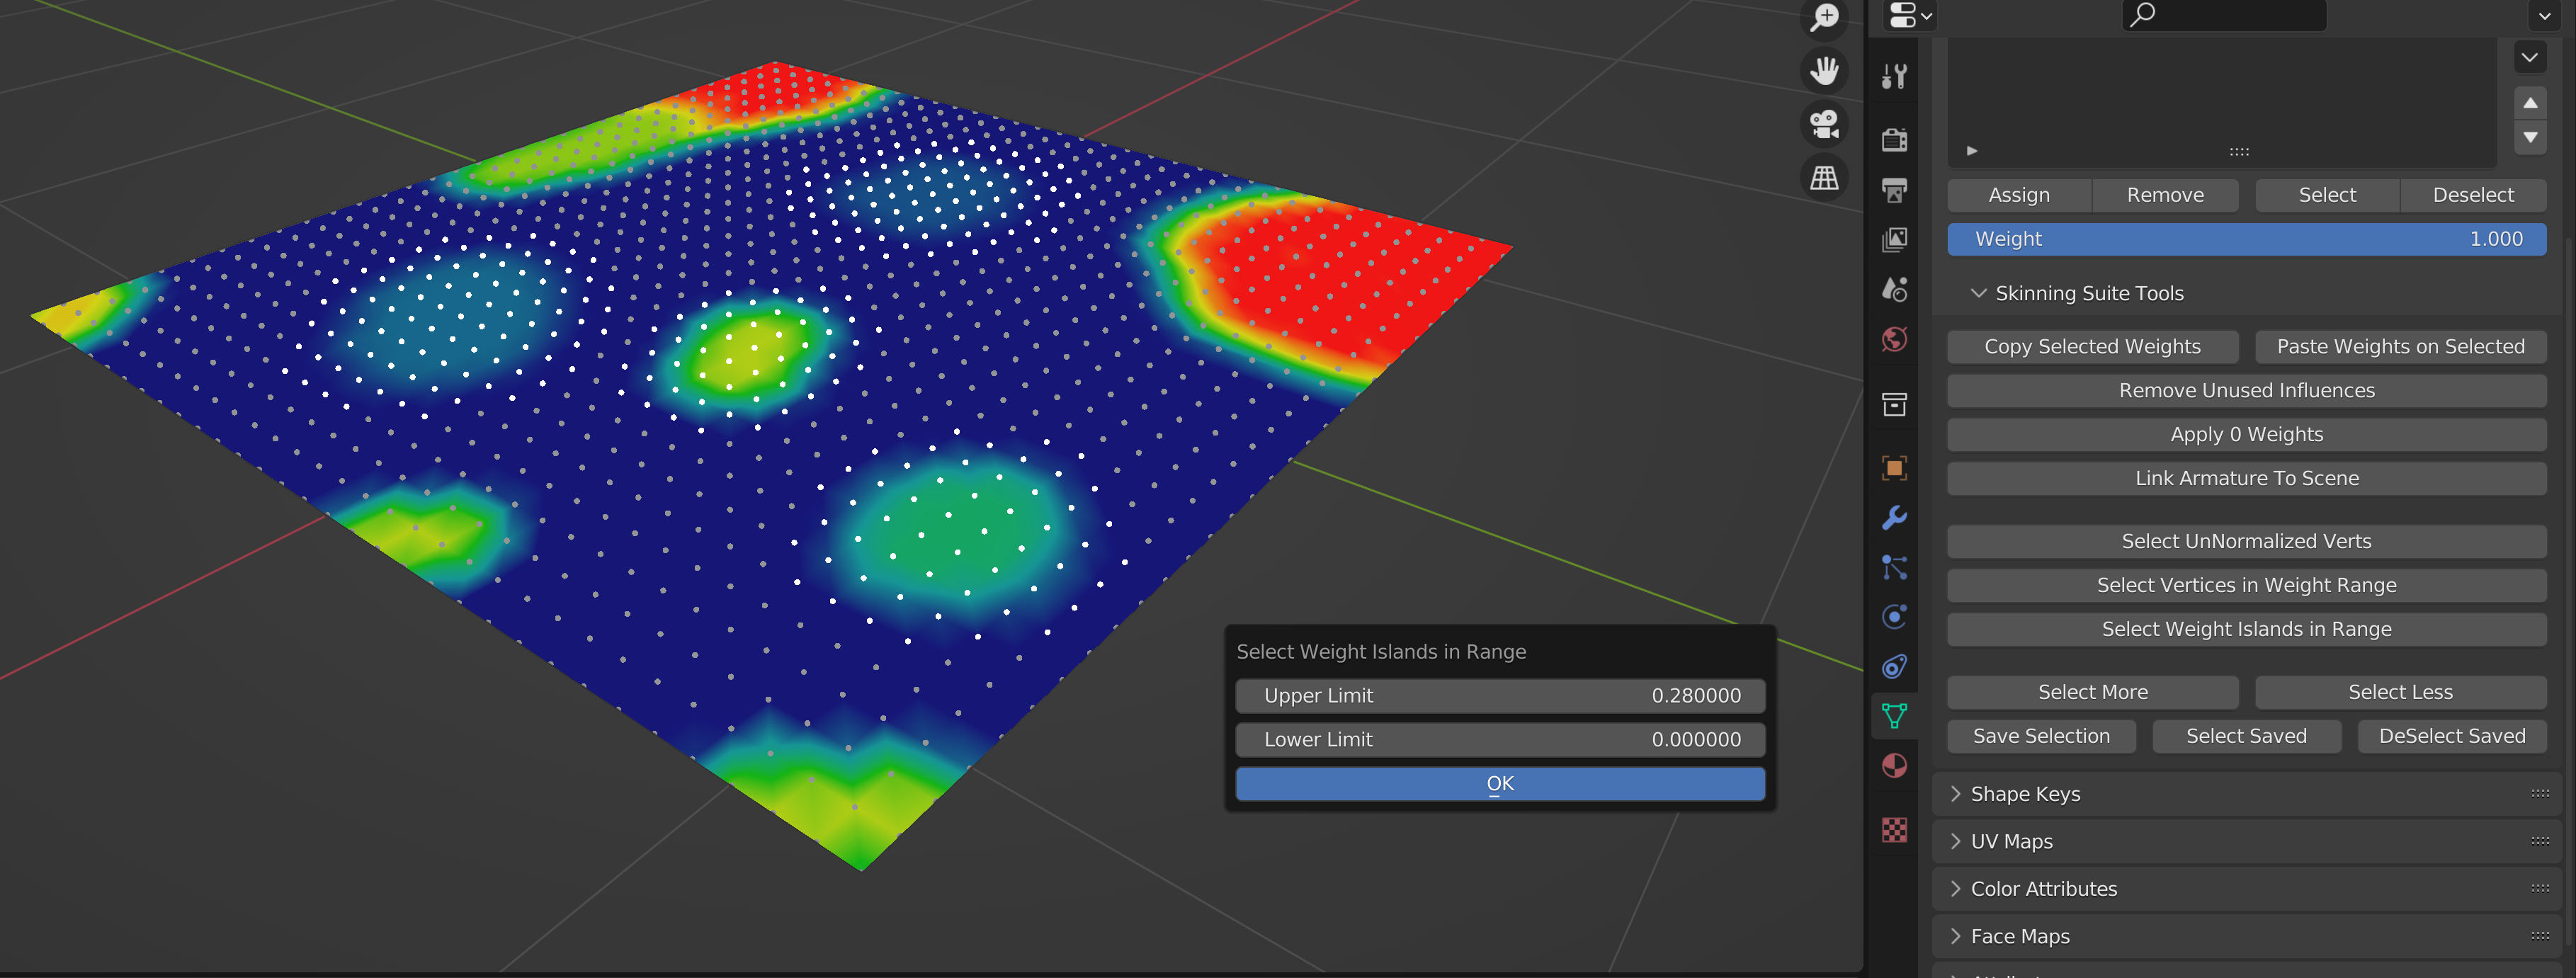Click the vertex group list resize grip
Viewport: 2576px width, 978px height.
(2239, 152)
